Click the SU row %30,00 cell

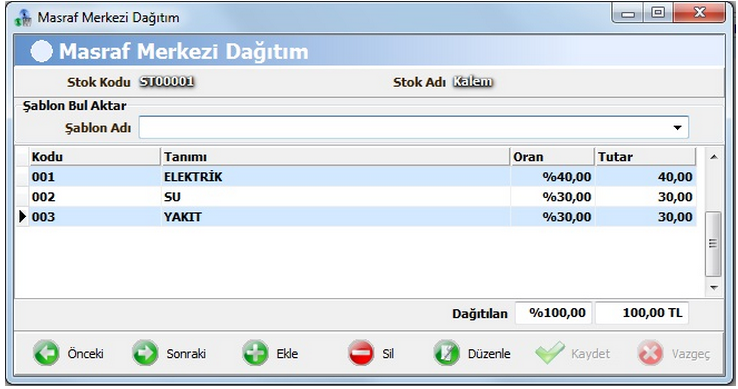click(x=553, y=197)
